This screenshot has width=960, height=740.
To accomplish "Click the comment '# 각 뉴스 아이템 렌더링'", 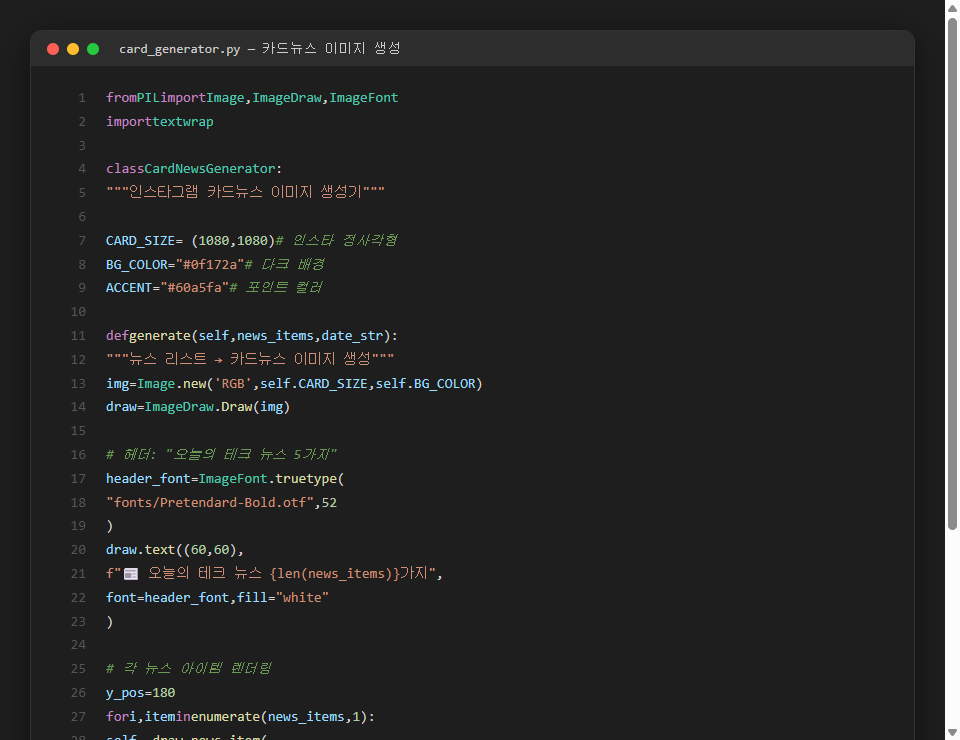I will pos(189,669).
